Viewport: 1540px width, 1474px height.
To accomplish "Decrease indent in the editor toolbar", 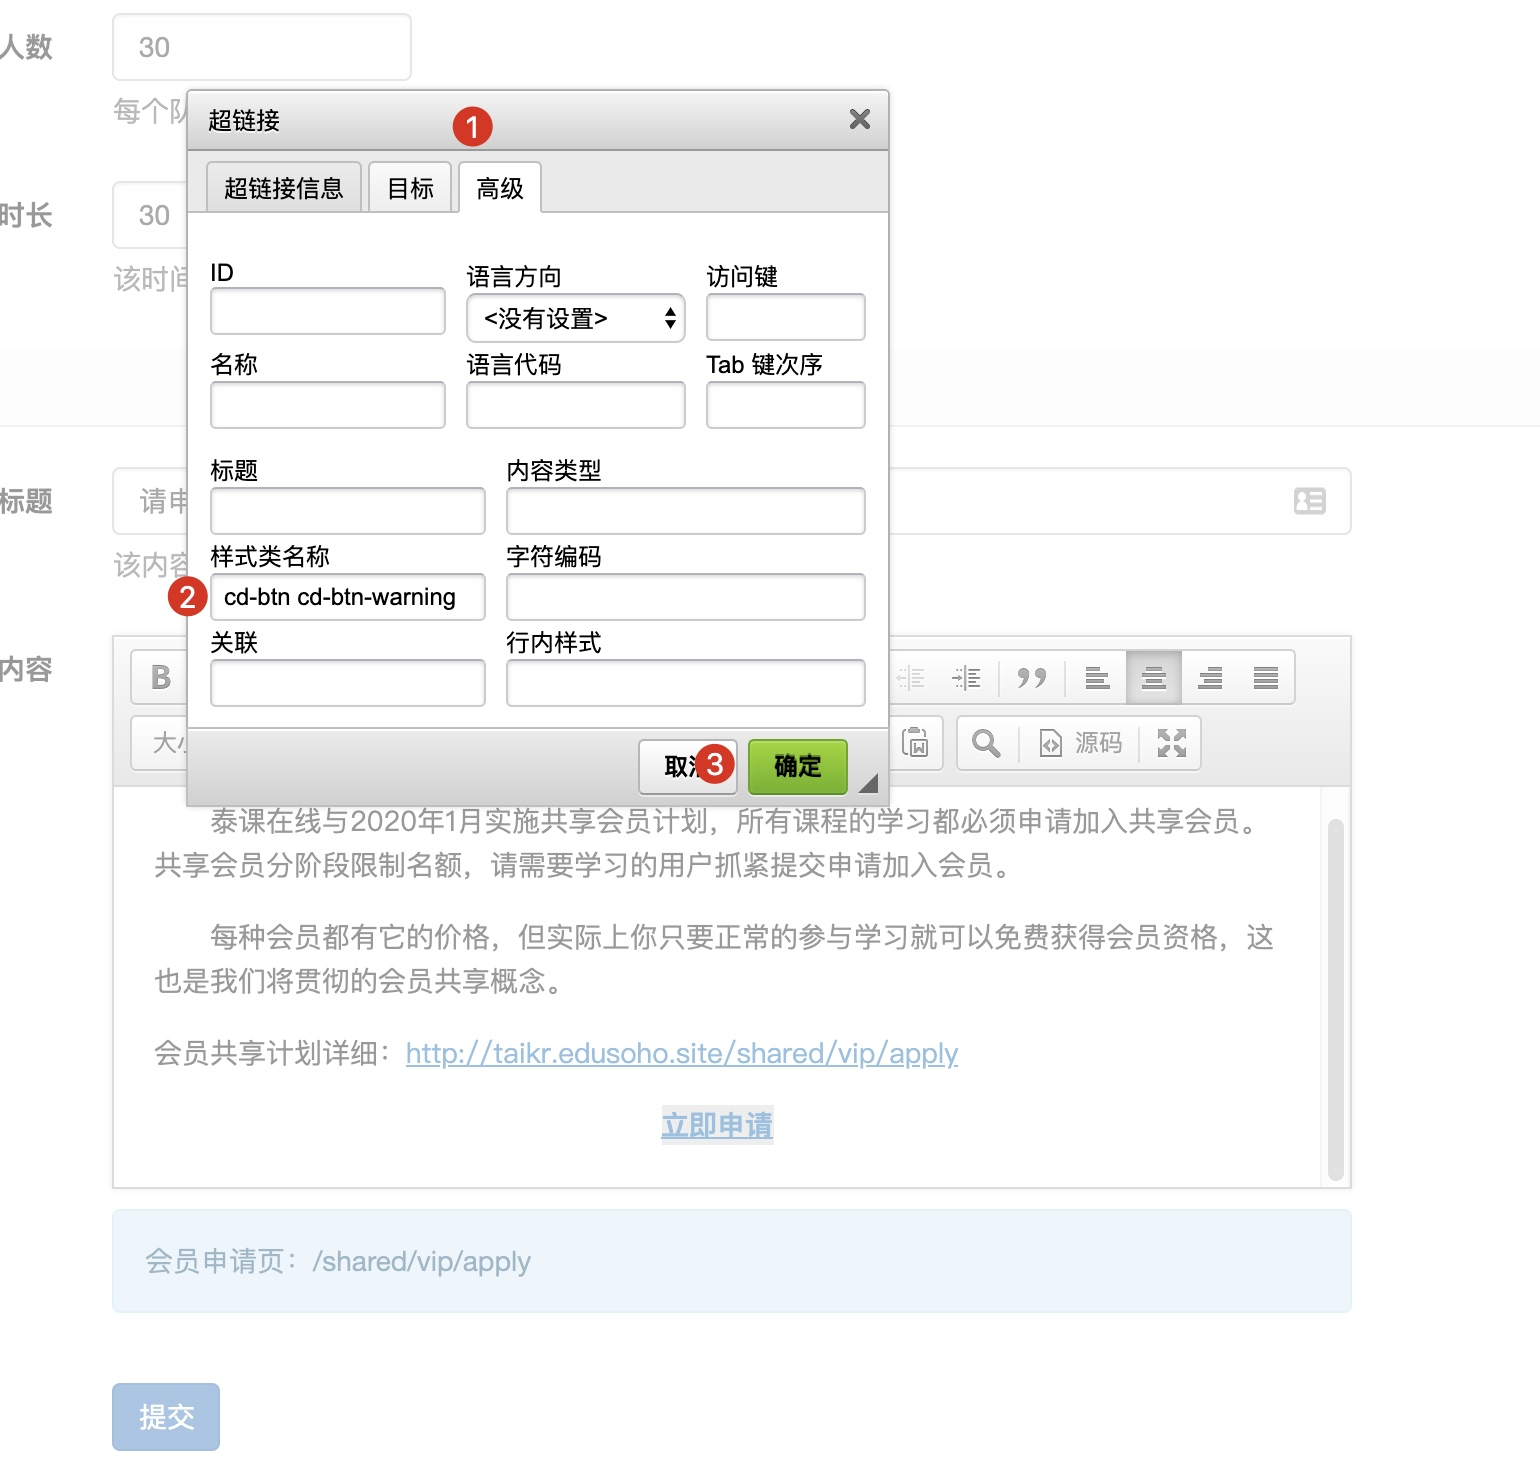I will 910,678.
